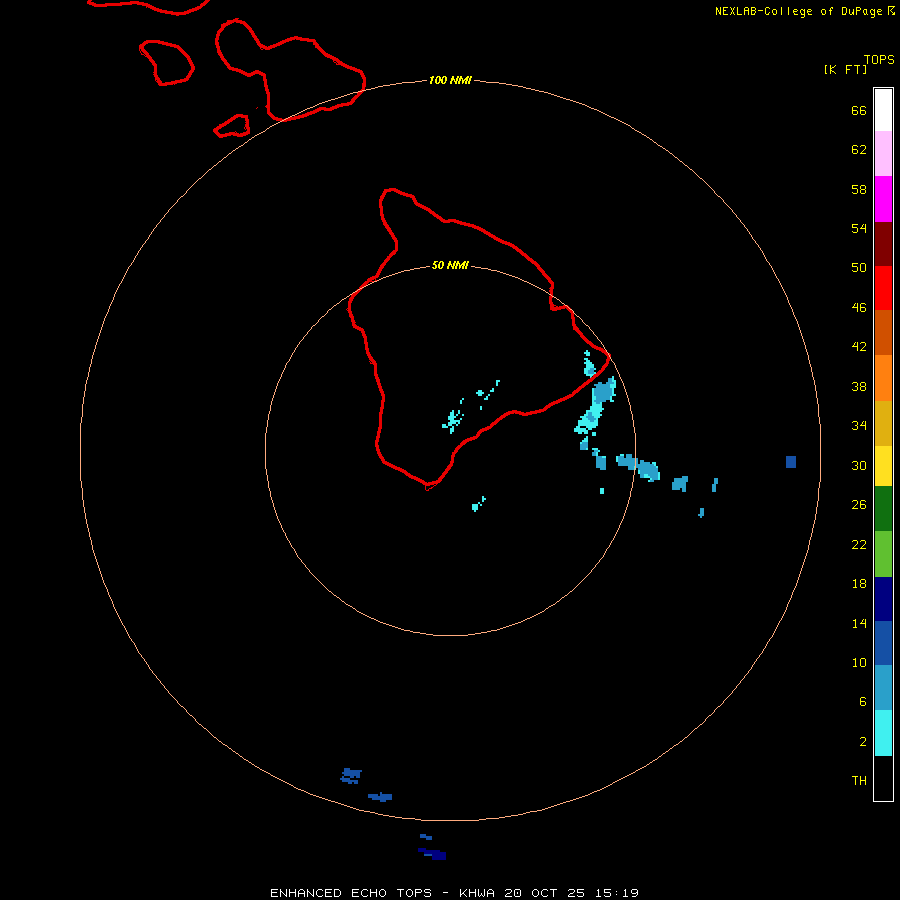Click the legend value '66'

click(x=859, y=111)
